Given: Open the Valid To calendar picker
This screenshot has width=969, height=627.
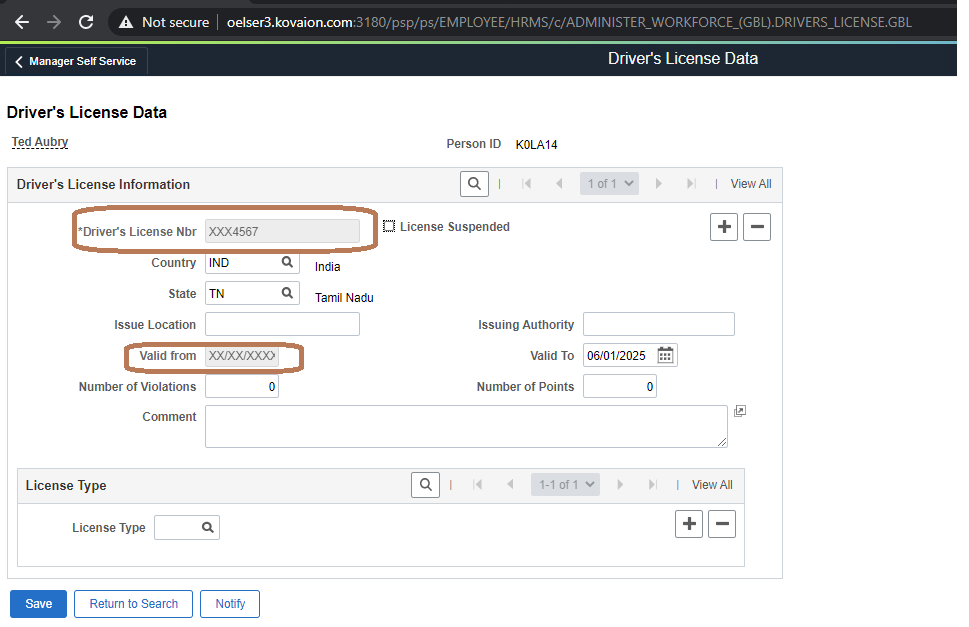Looking at the screenshot, I should coord(665,355).
